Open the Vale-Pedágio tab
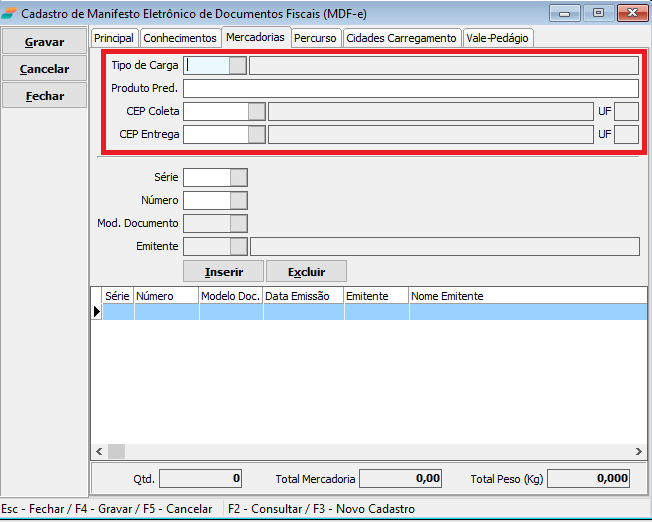Viewport: 652px width, 522px height. (x=498, y=38)
